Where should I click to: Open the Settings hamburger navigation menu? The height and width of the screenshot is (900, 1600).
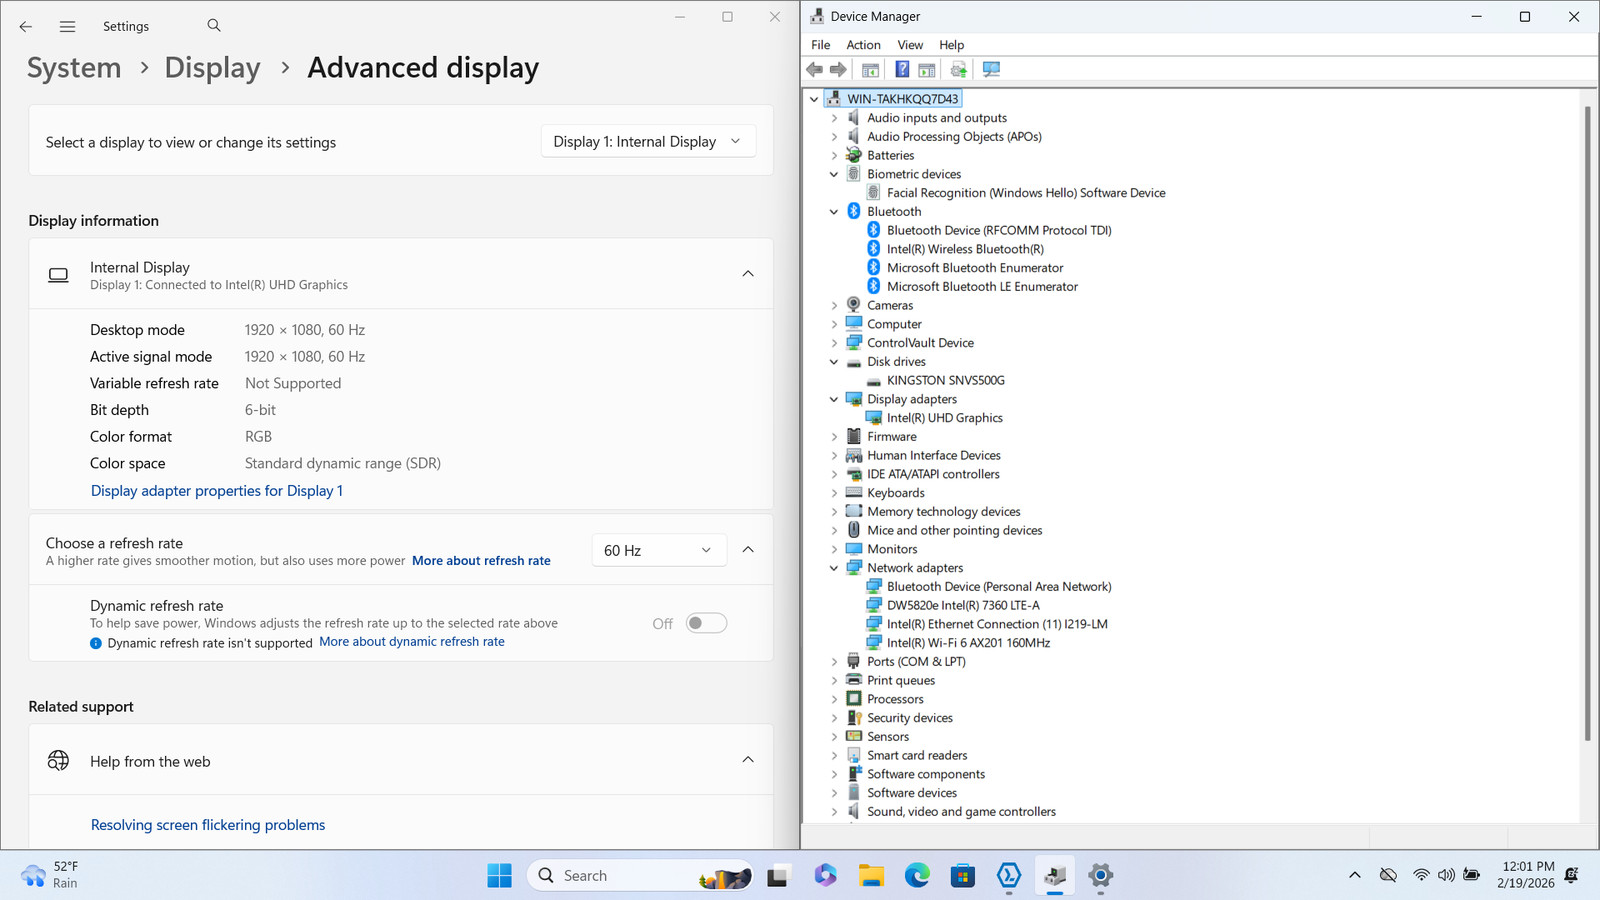(x=67, y=27)
